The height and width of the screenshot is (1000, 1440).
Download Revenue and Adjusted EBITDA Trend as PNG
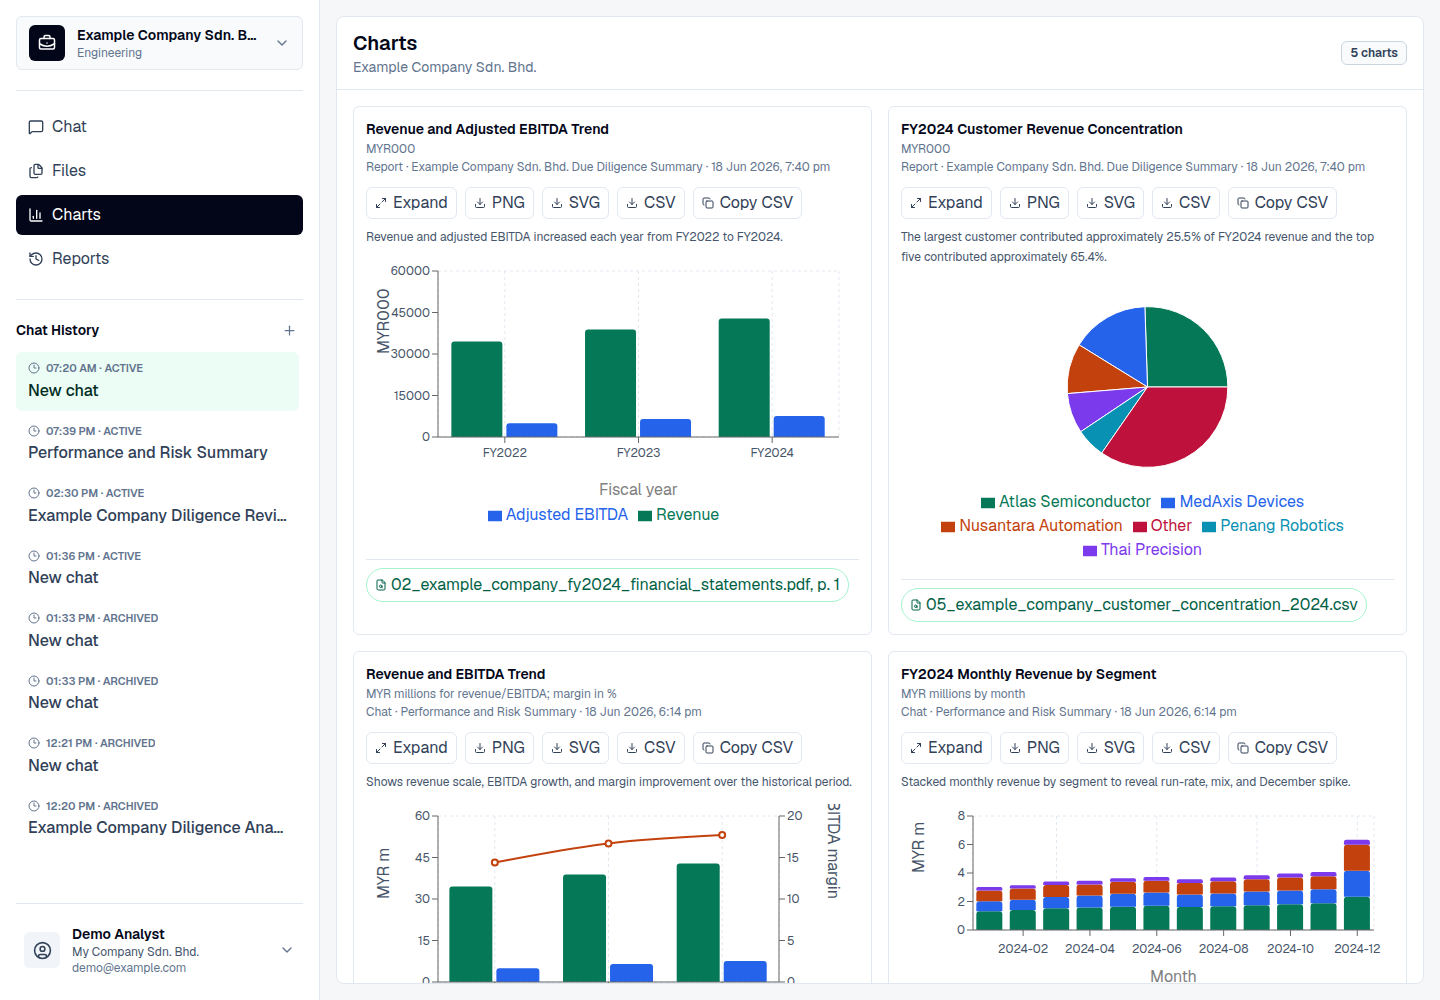click(x=499, y=203)
